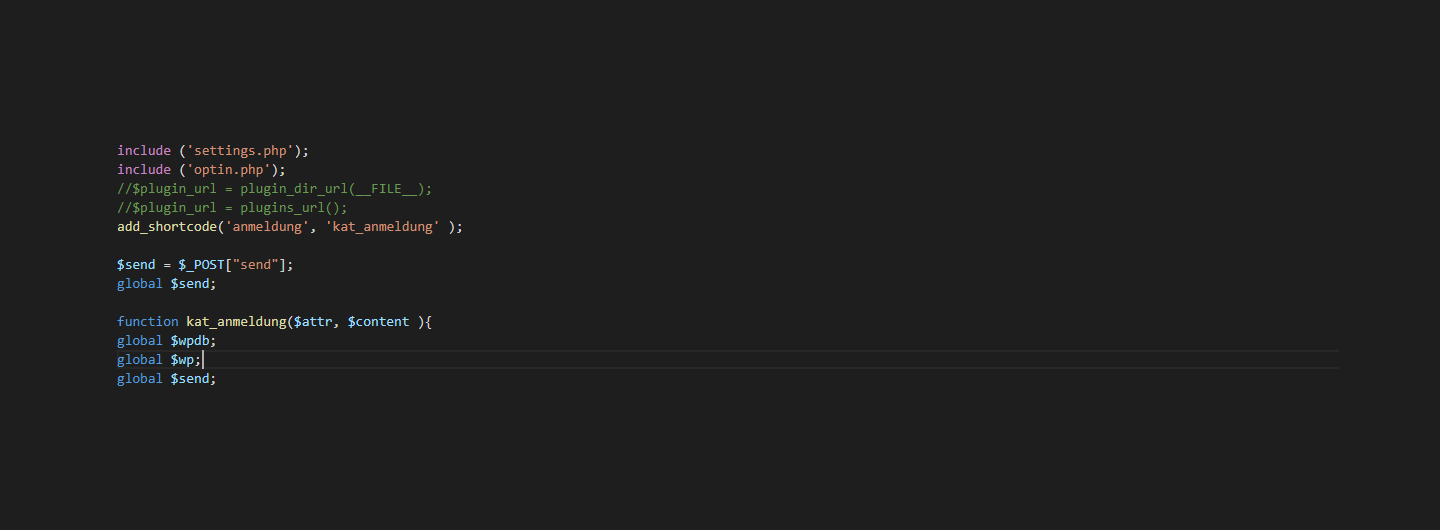Click the plugin_dir_url call in the comment
Viewport: 1440px width, 530px height.
[x=294, y=189]
